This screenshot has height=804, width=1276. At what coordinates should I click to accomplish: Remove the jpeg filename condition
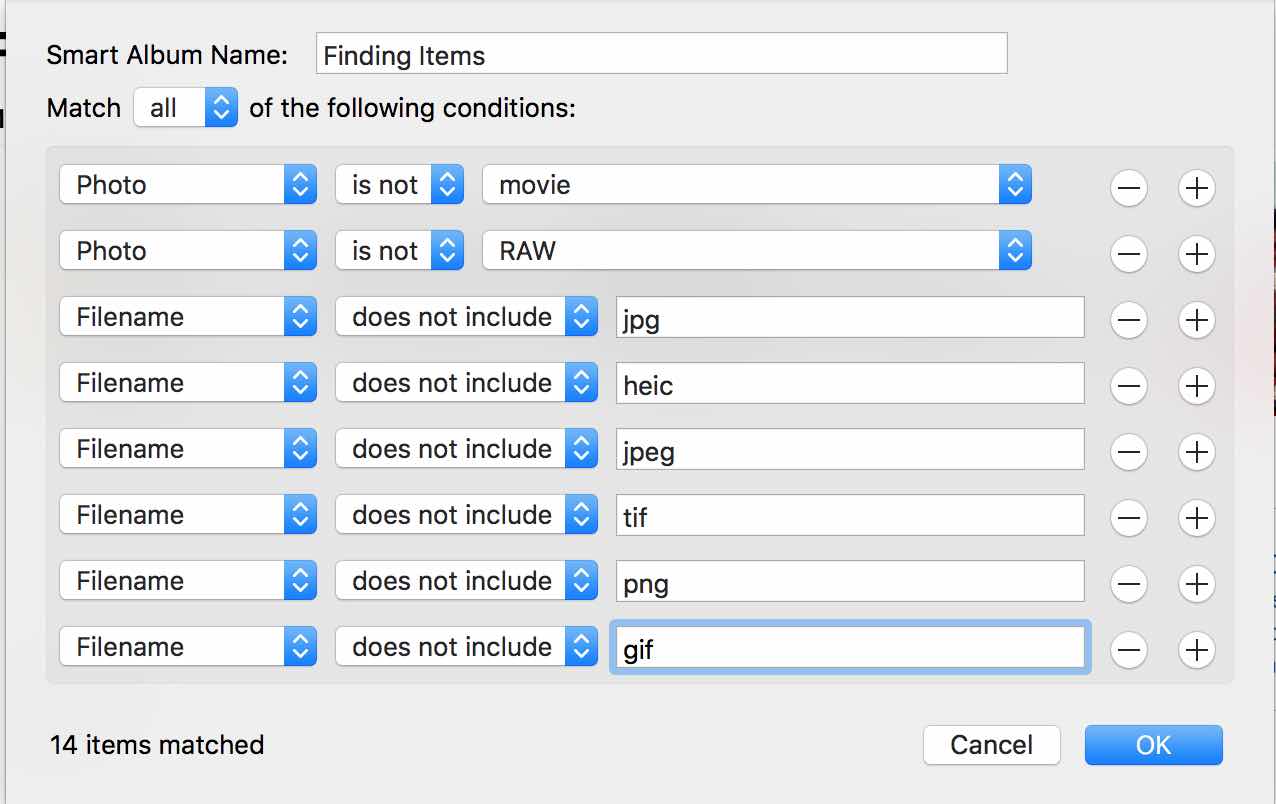click(x=1128, y=452)
